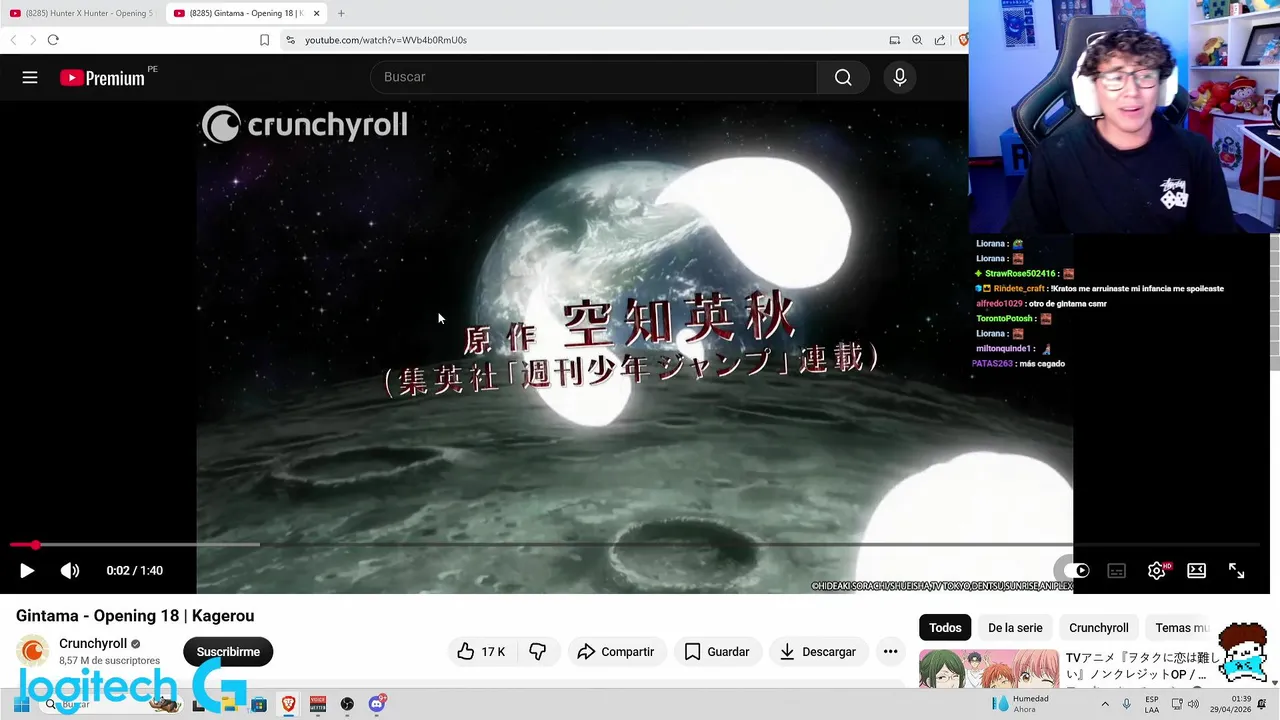Download video with Descargar button

tap(818, 652)
